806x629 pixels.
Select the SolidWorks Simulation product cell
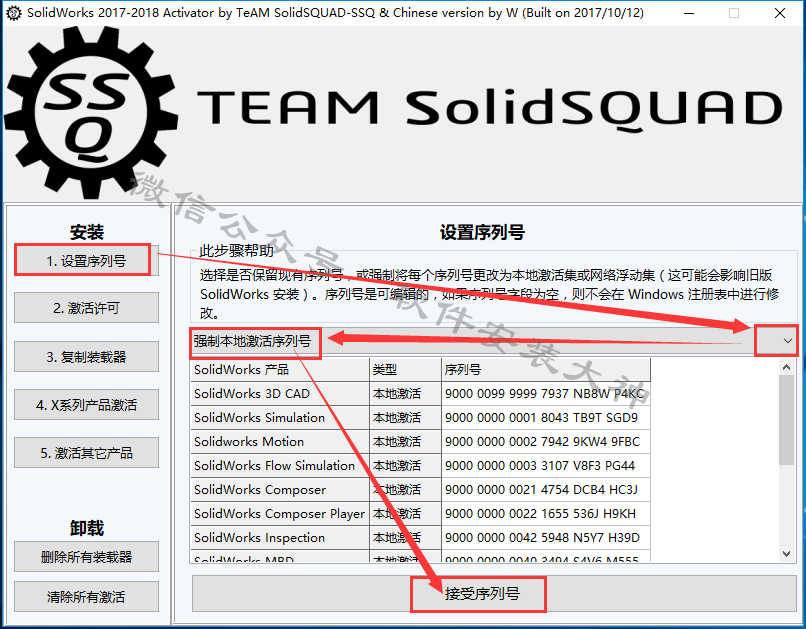point(280,418)
